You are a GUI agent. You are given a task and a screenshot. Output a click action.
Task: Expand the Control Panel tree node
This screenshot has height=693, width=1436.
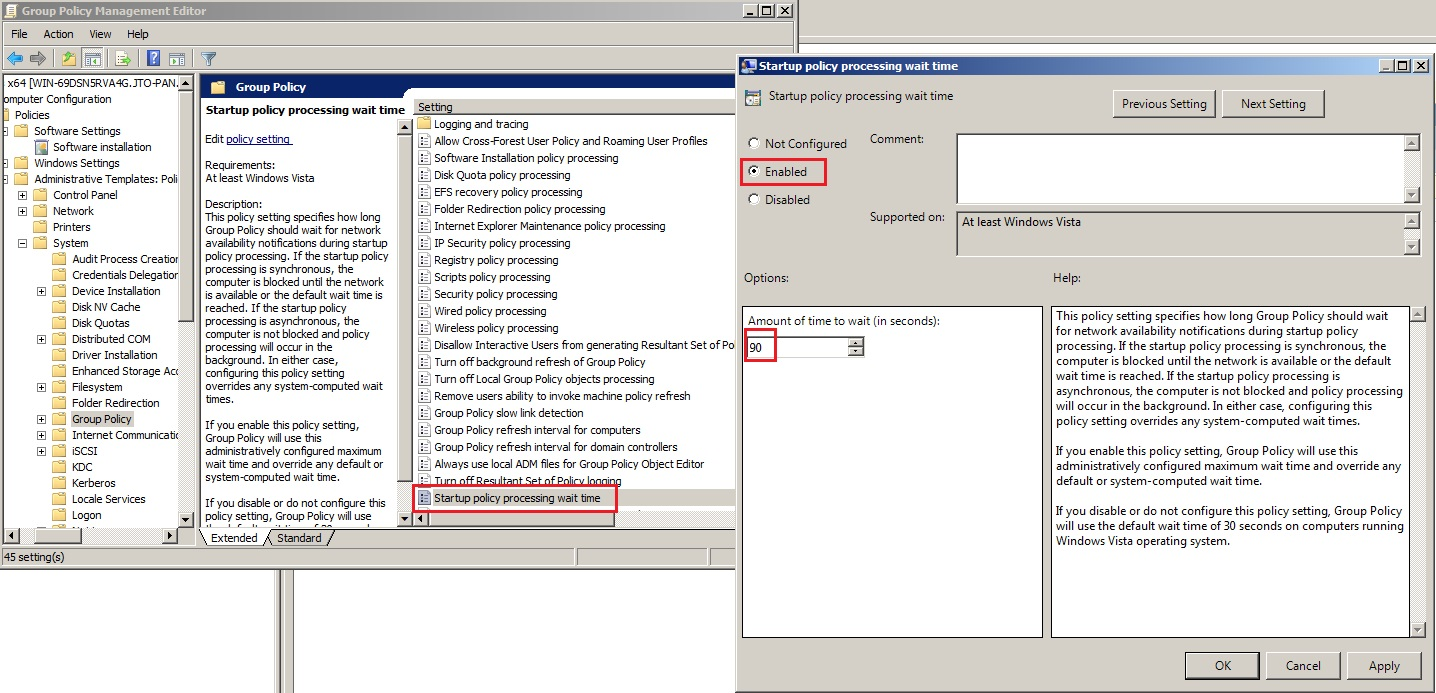[x=22, y=195]
